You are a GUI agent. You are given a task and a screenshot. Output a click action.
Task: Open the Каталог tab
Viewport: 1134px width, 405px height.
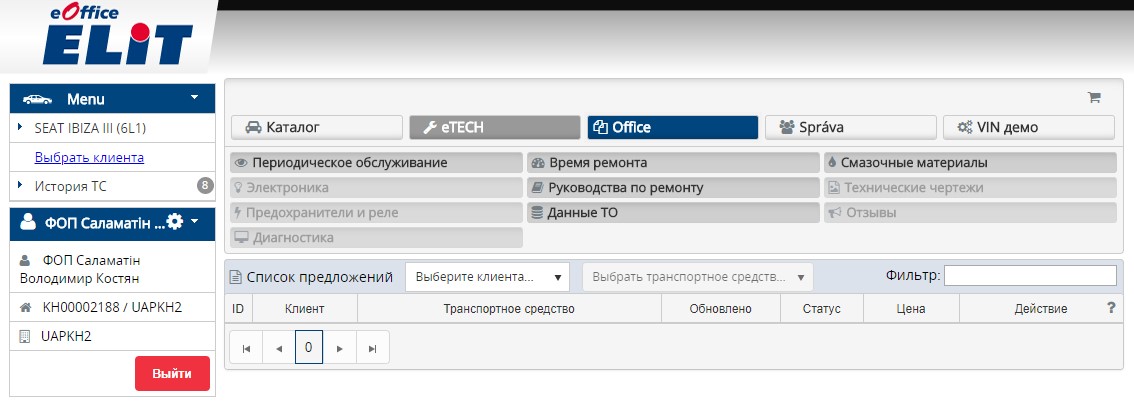pos(317,127)
